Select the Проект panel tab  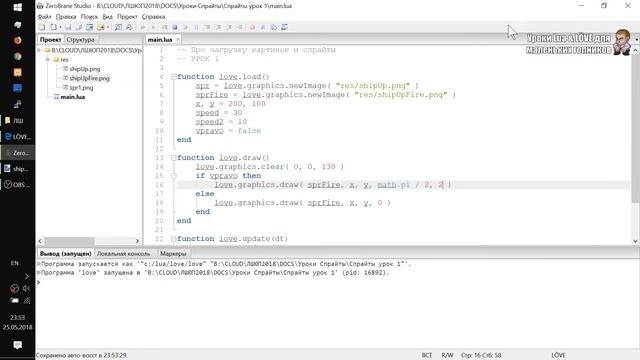click(x=50, y=40)
